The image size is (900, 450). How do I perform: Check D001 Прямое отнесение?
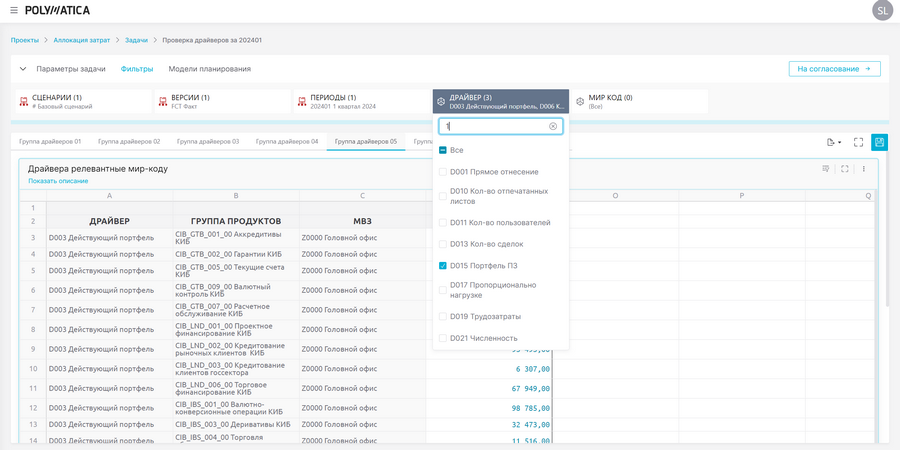[443, 172]
